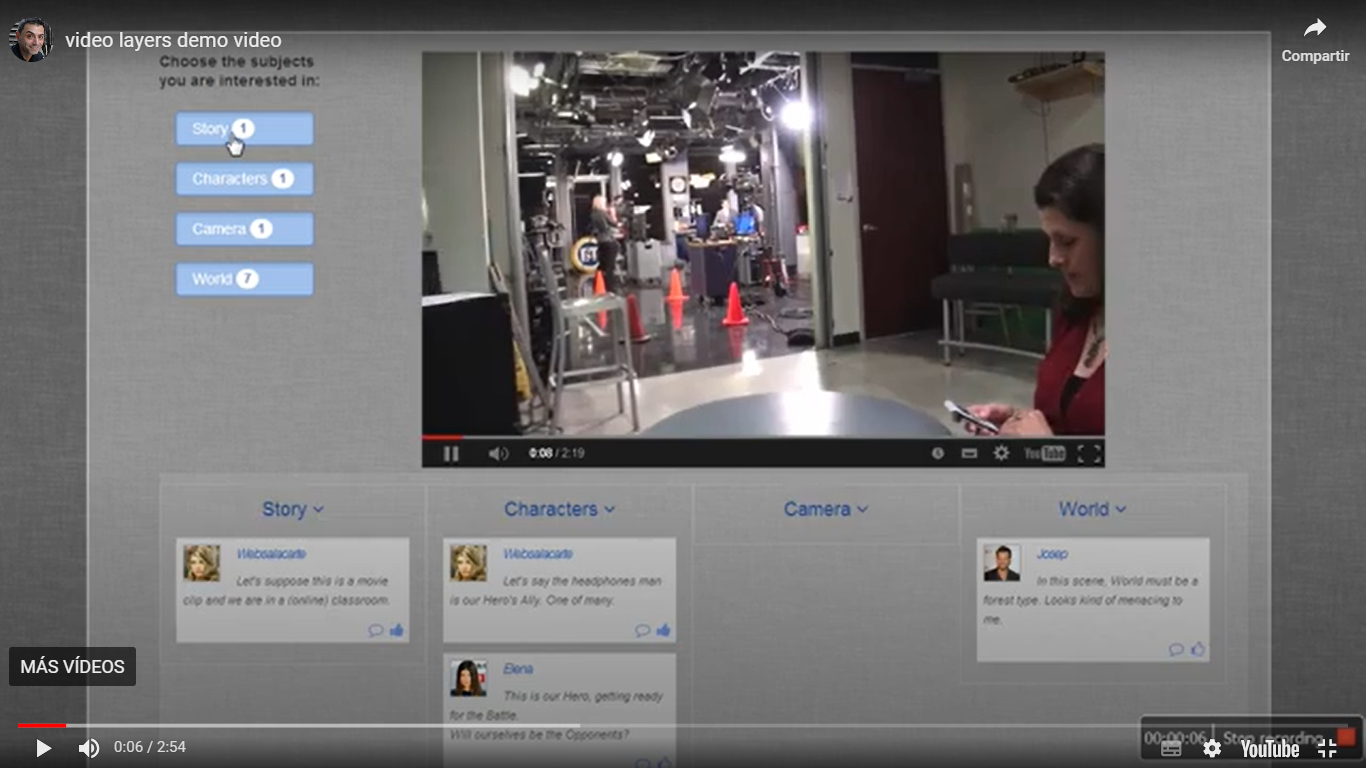Like the headphones man comment
The image size is (1366, 768).
pyautogui.click(x=663, y=630)
